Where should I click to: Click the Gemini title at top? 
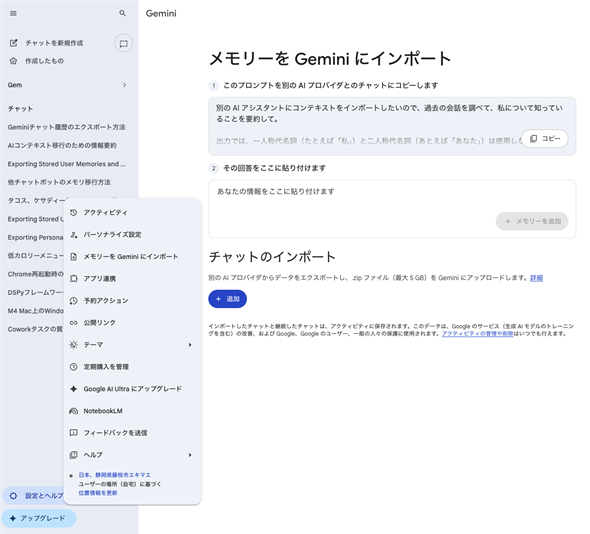pos(161,14)
